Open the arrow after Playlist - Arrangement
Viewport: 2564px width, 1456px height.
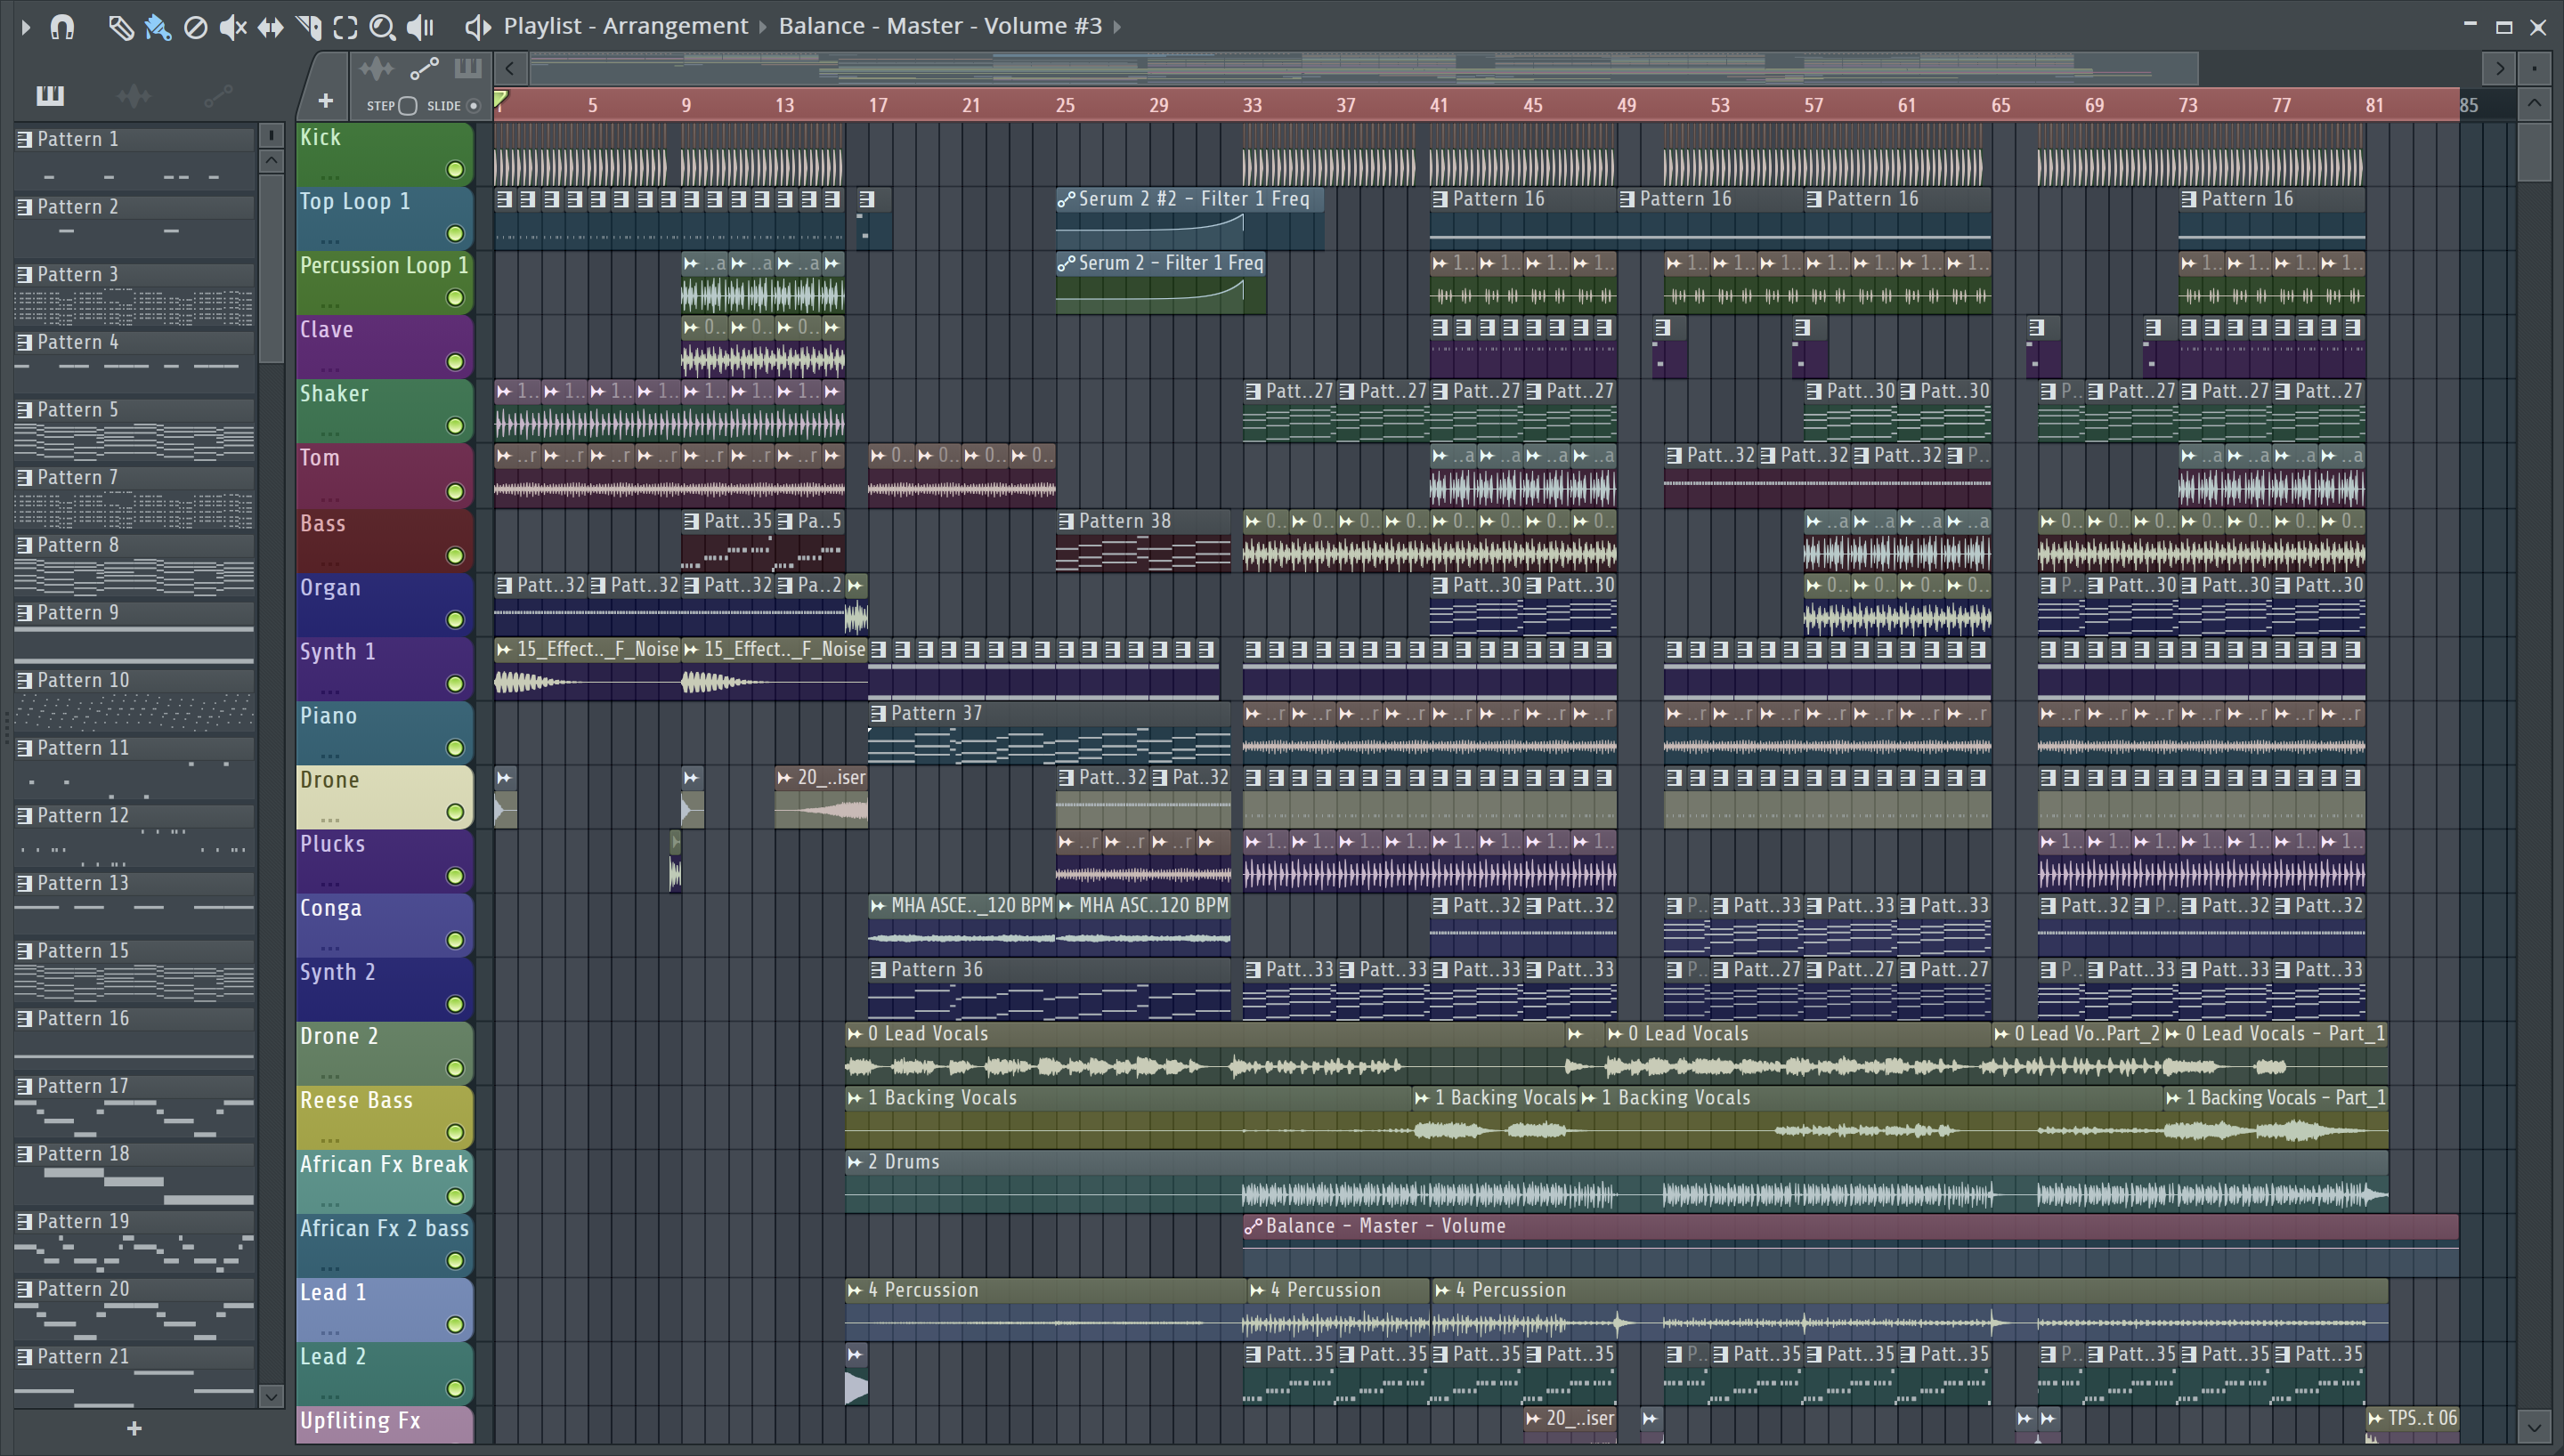click(x=762, y=27)
